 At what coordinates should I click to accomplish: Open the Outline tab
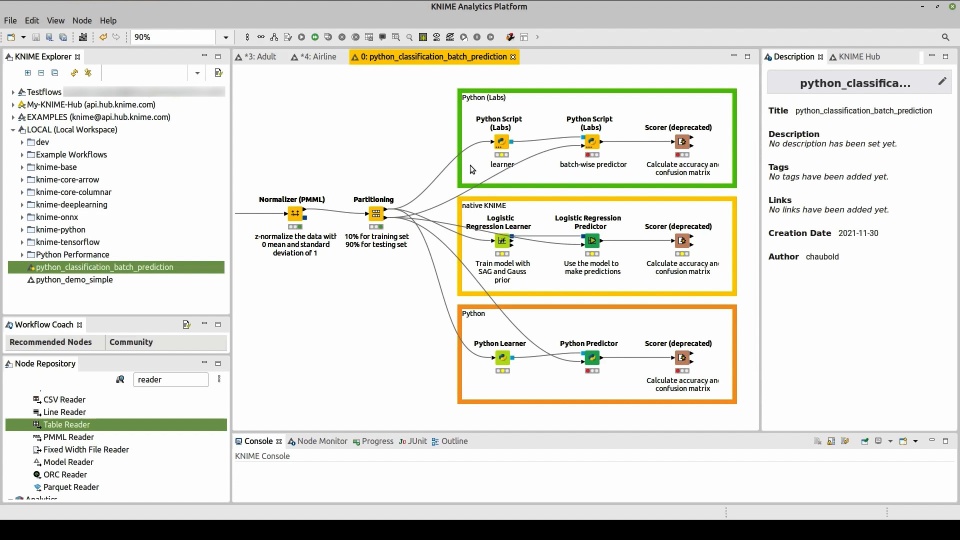coord(449,441)
